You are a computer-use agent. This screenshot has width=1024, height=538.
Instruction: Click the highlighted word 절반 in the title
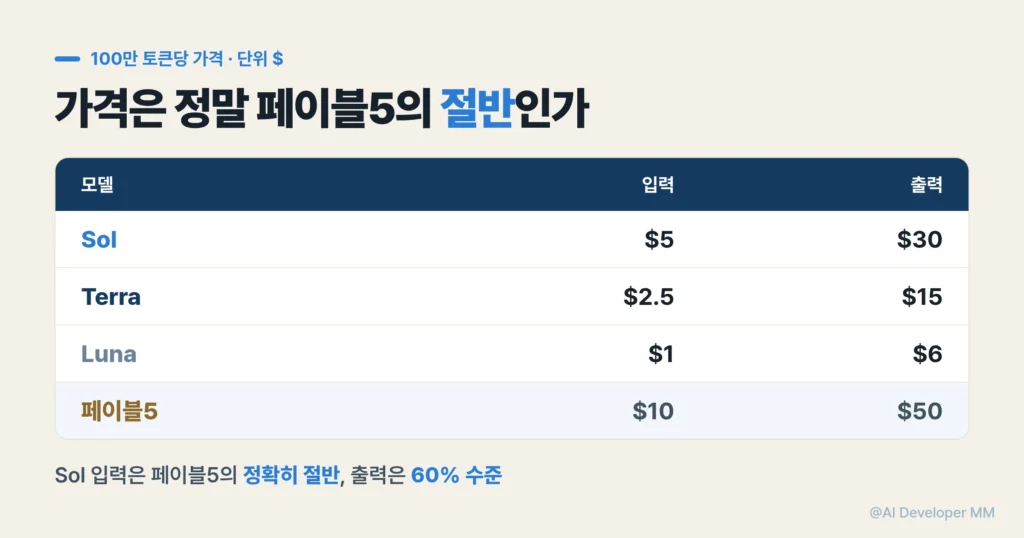pyautogui.click(x=476, y=108)
